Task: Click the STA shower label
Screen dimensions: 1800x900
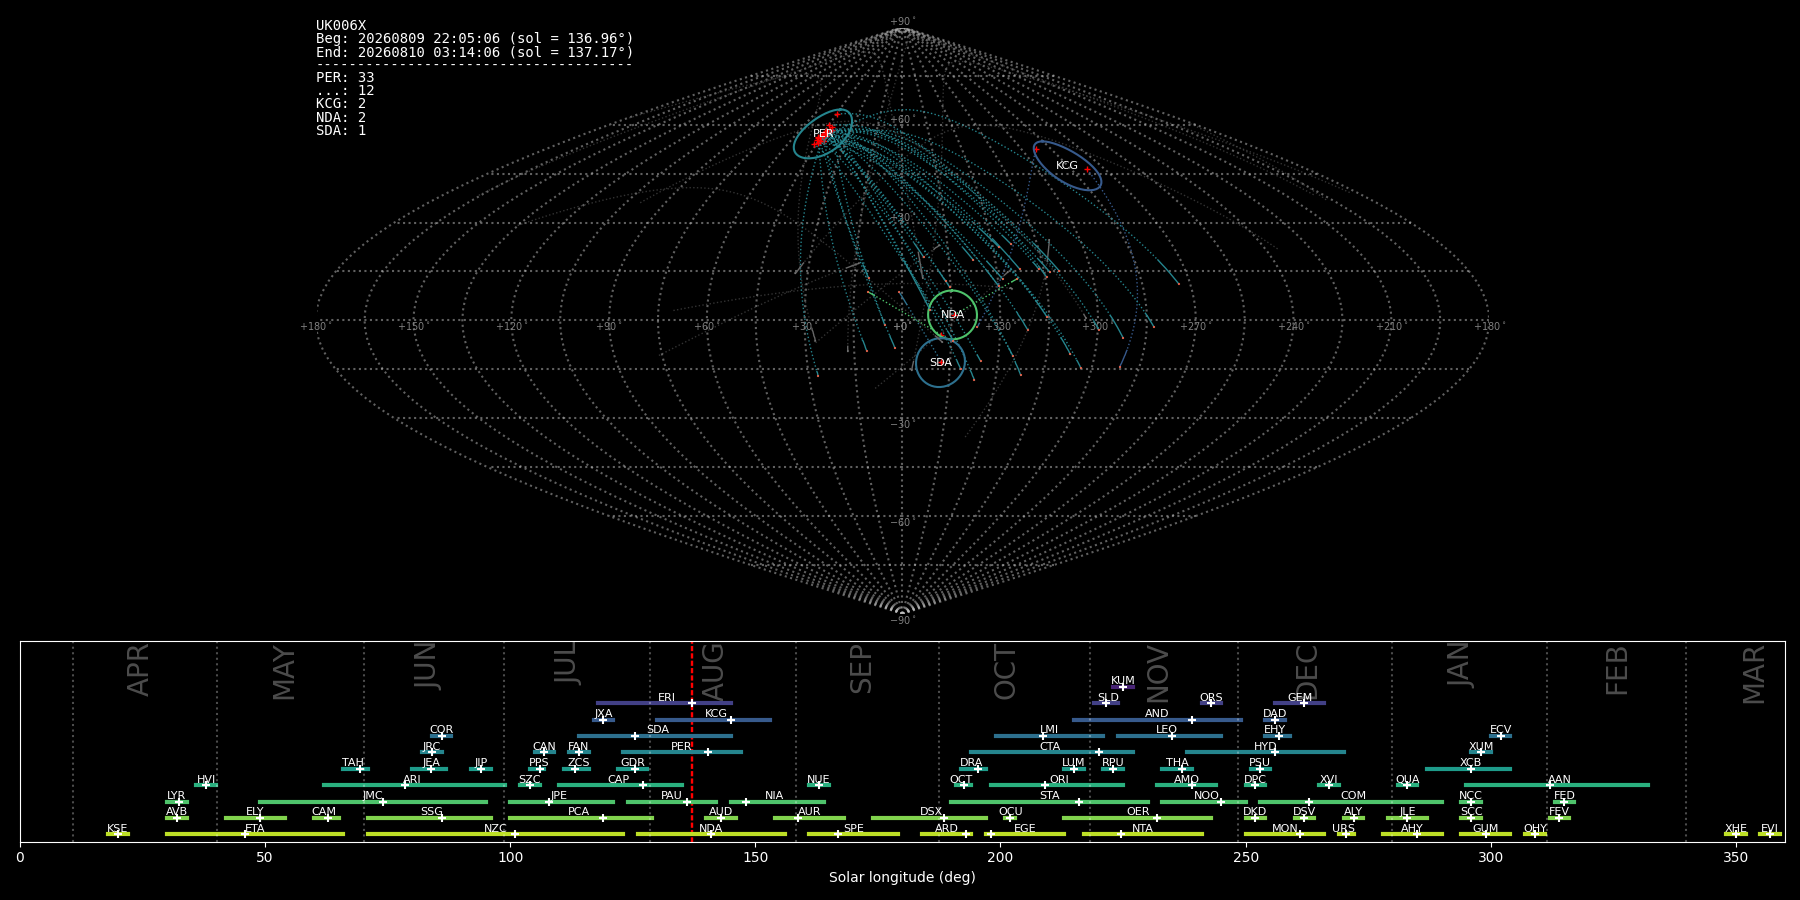Action: (x=1049, y=796)
